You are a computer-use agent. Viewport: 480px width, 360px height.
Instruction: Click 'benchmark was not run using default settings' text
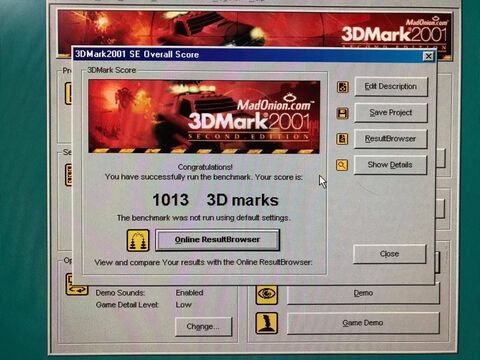(x=204, y=218)
